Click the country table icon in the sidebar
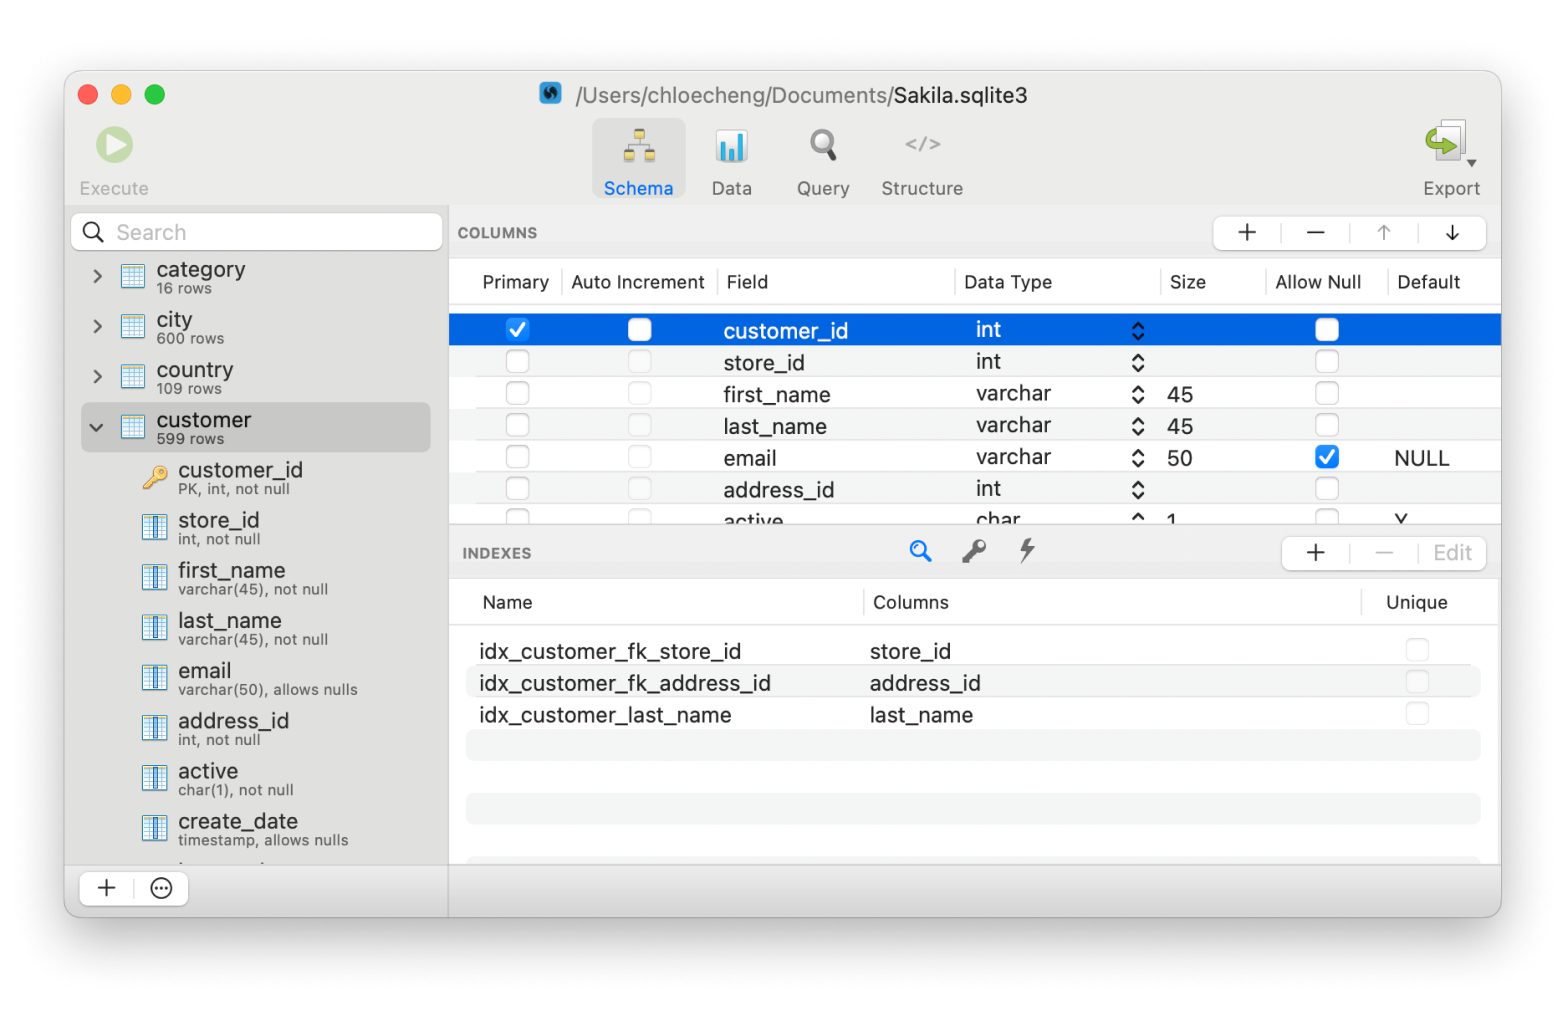The height and width of the screenshot is (1010, 1560). pyautogui.click(x=133, y=376)
